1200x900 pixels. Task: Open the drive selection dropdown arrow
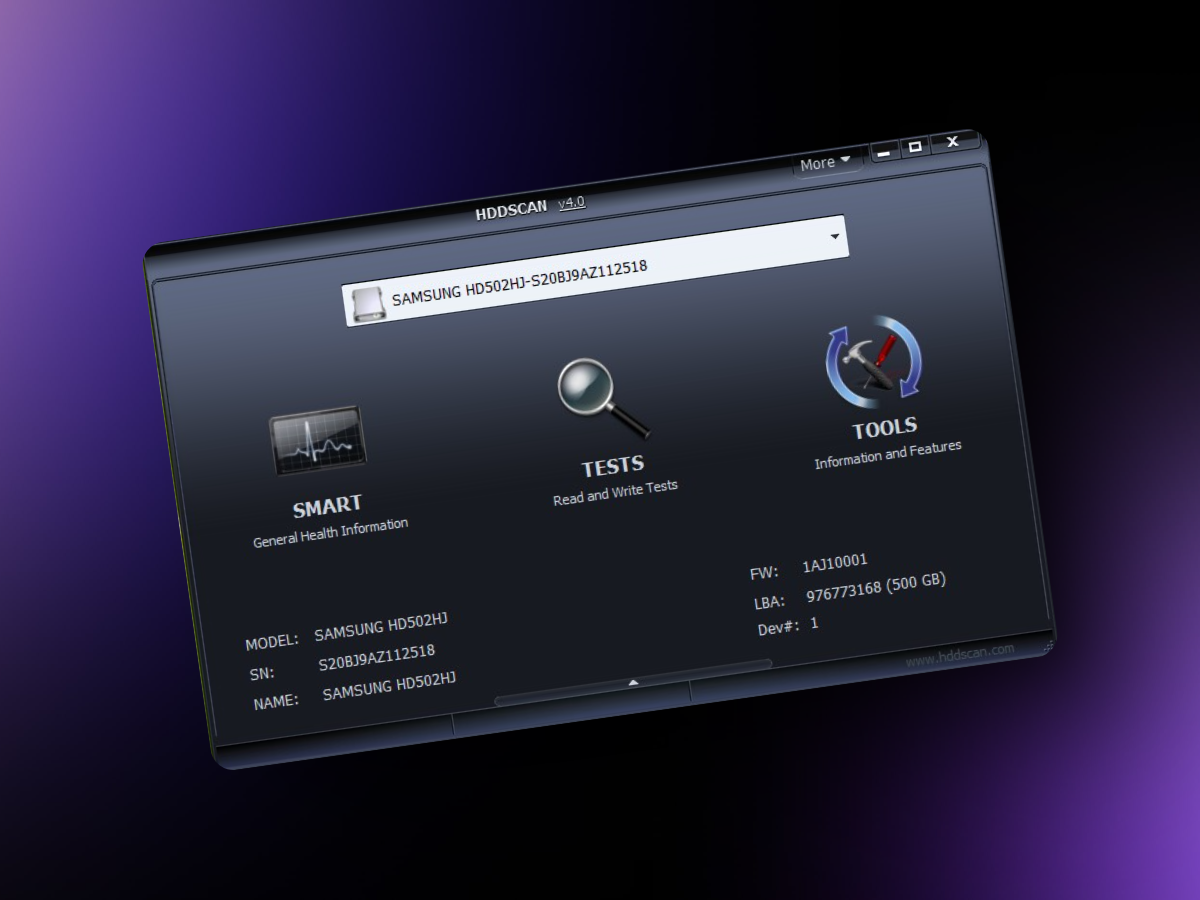[834, 237]
